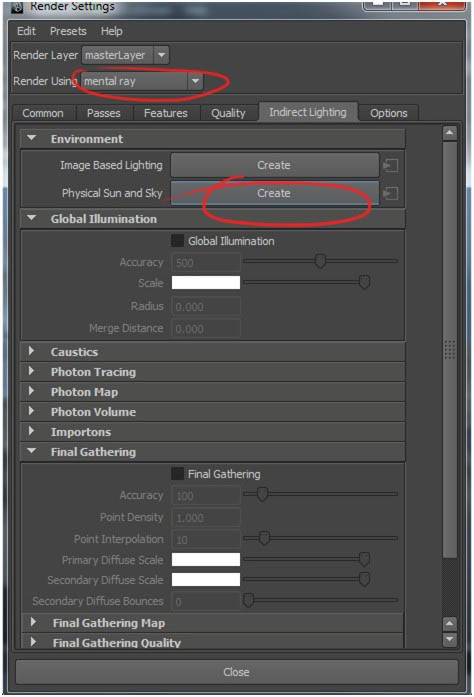Click Create for Physical Sun and Sky
The image size is (474, 697).
274,193
